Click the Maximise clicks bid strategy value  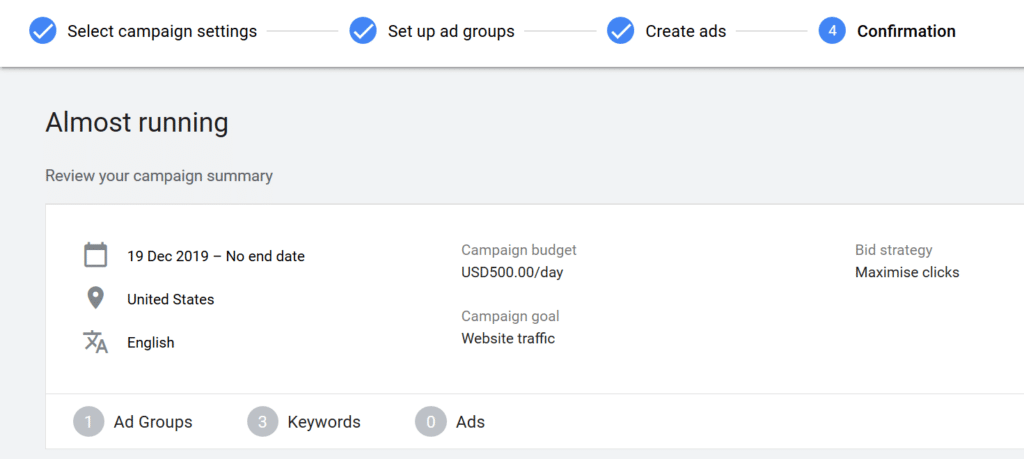click(907, 272)
